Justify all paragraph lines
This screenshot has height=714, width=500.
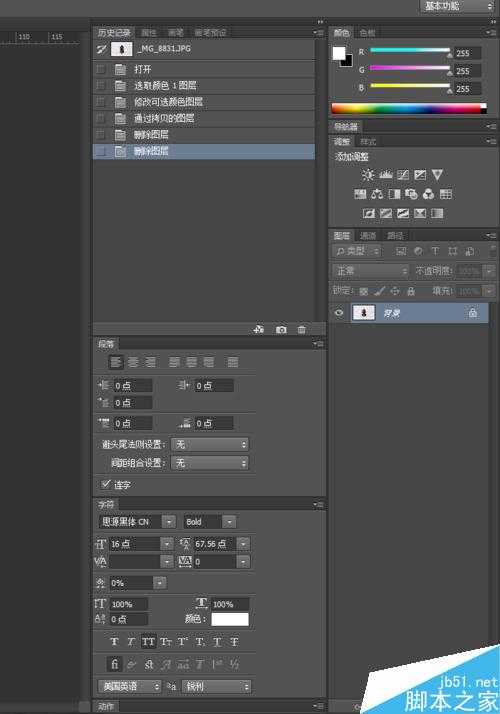pyautogui.click(x=233, y=362)
